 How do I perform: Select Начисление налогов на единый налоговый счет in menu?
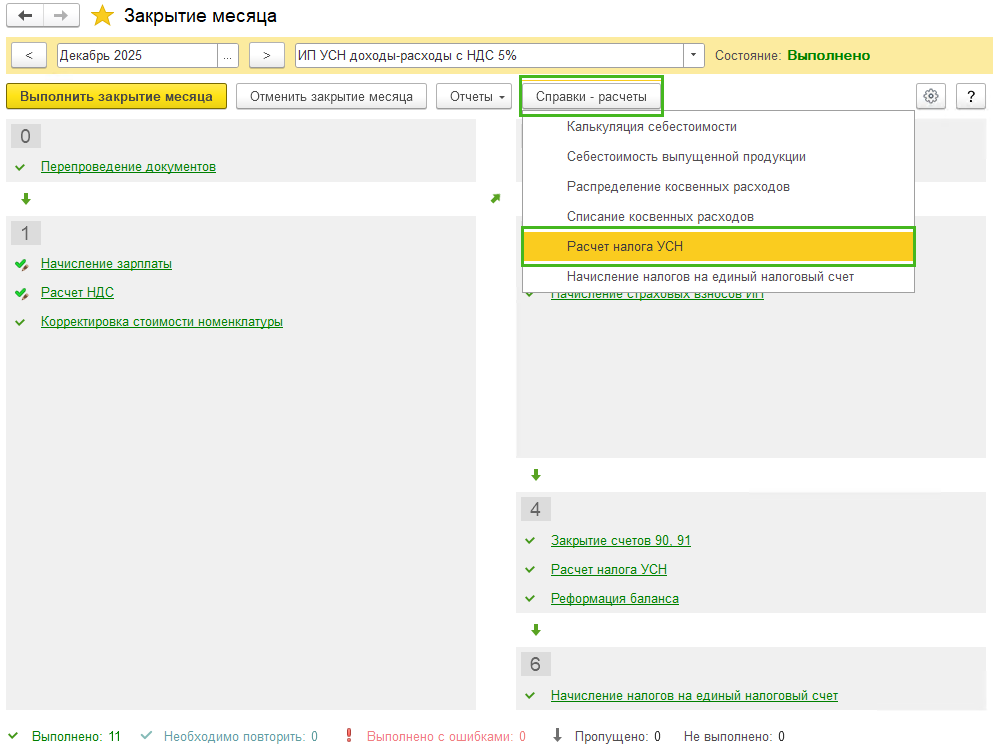[x=718, y=277]
